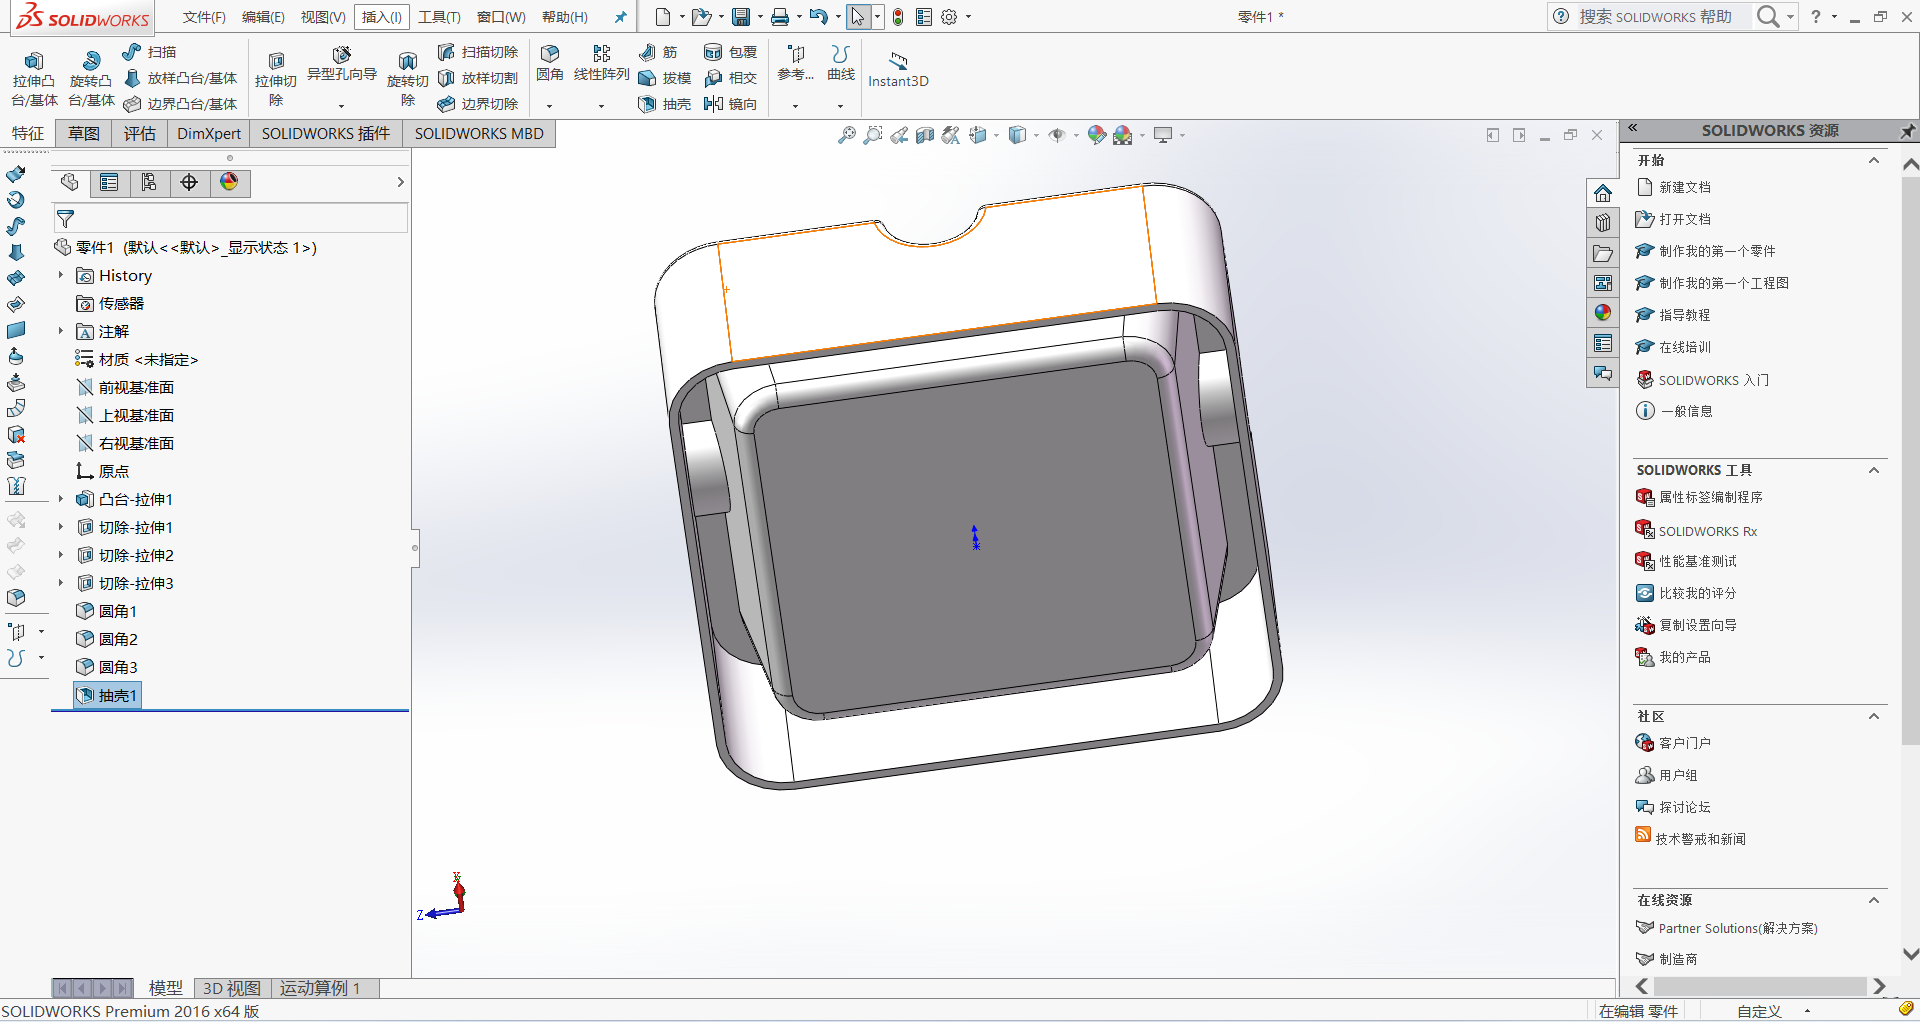Select the Mirror (镜向) feature tool
The image size is (1920, 1022).
(x=730, y=104)
